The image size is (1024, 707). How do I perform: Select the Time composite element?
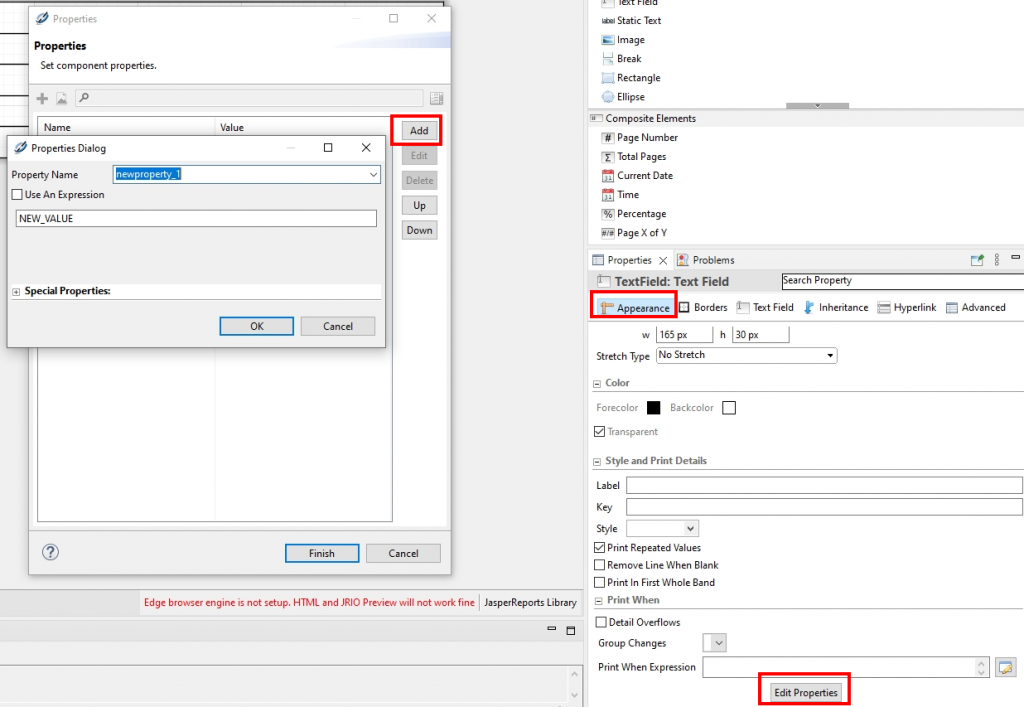pyautogui.click(x=620, y=195)
